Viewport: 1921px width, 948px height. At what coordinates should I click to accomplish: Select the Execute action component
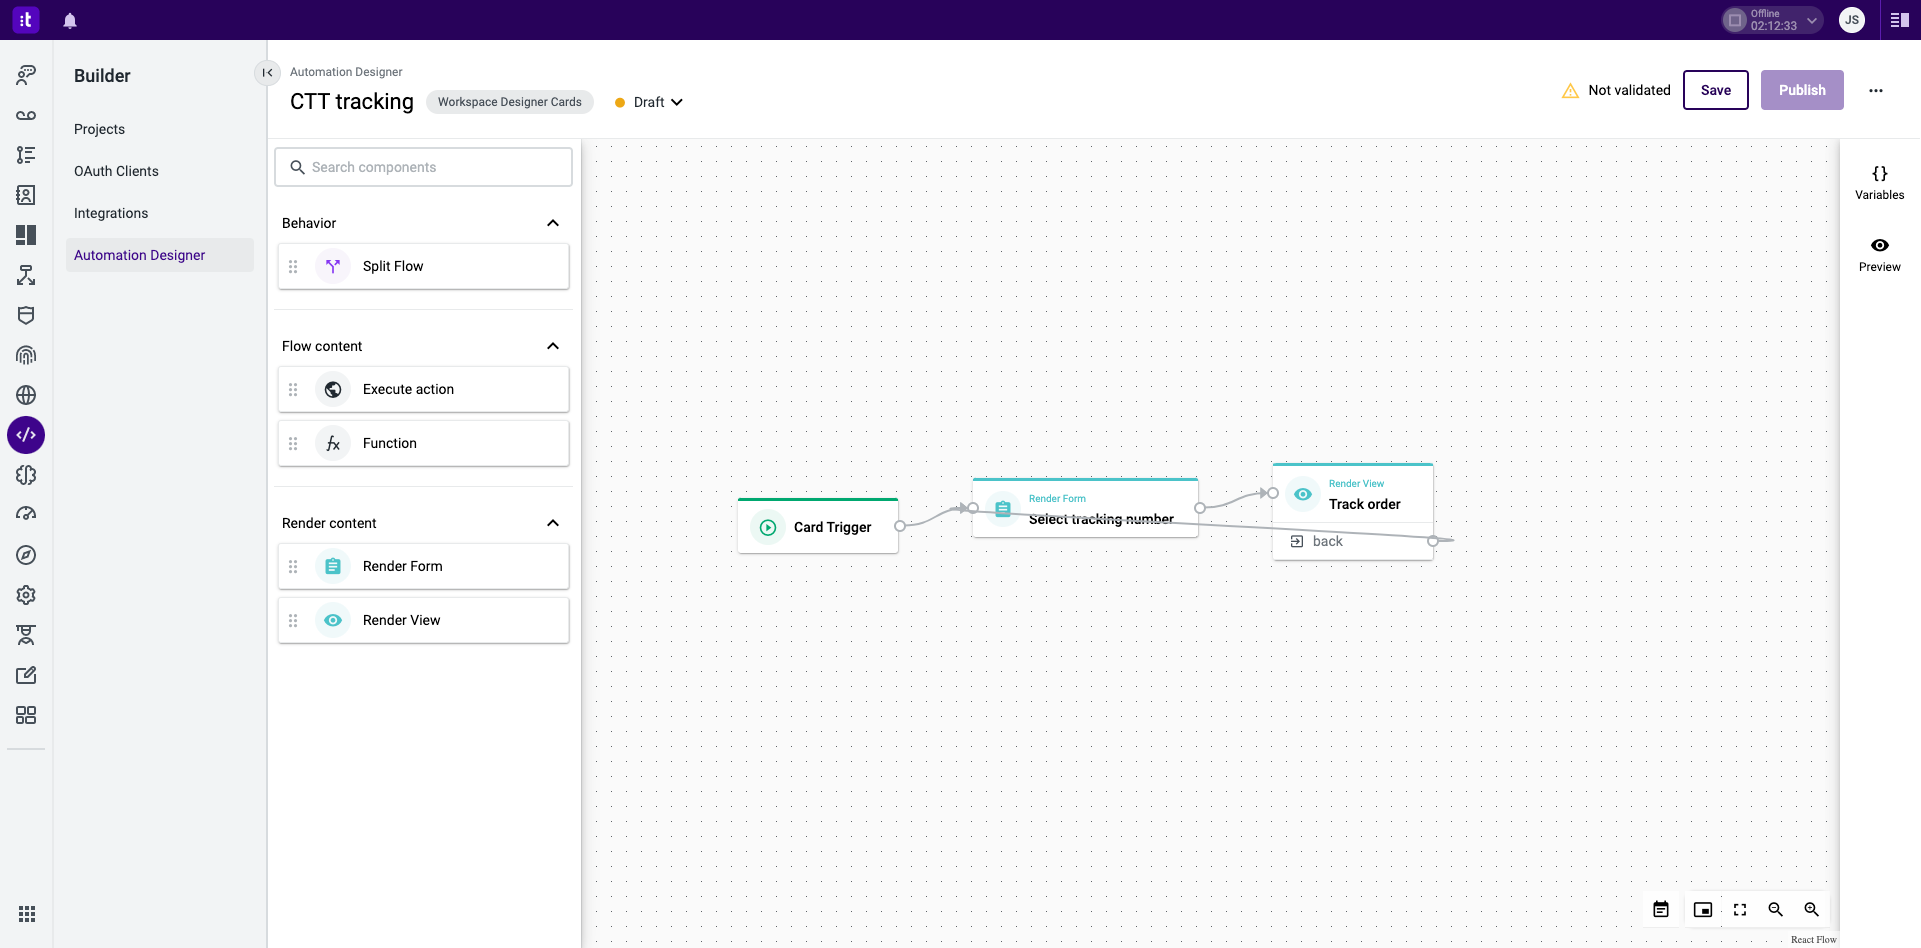pos(424,389)
